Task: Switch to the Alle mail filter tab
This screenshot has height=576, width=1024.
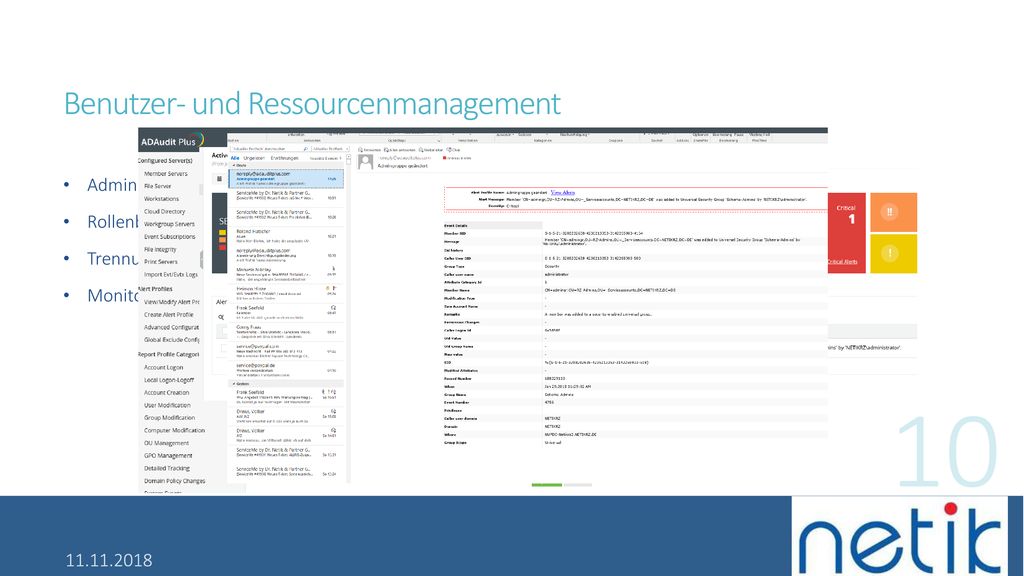Action: pos(235,158)
